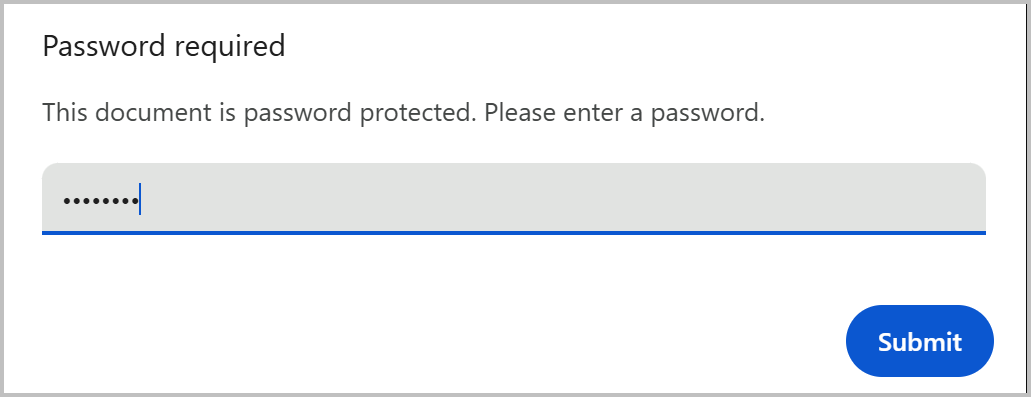Click the blank dialog area below the password field
This screenshot has height=397, width=1031.
(514, 268)
